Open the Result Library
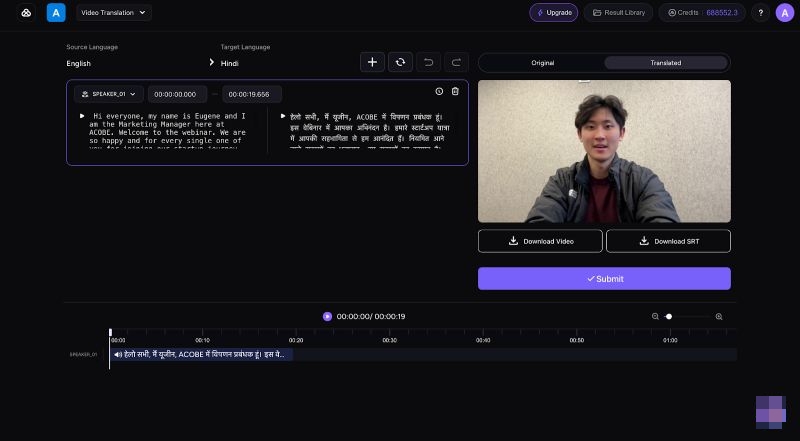The width and height of the screenshot is (800, 441). click(618, 13)
